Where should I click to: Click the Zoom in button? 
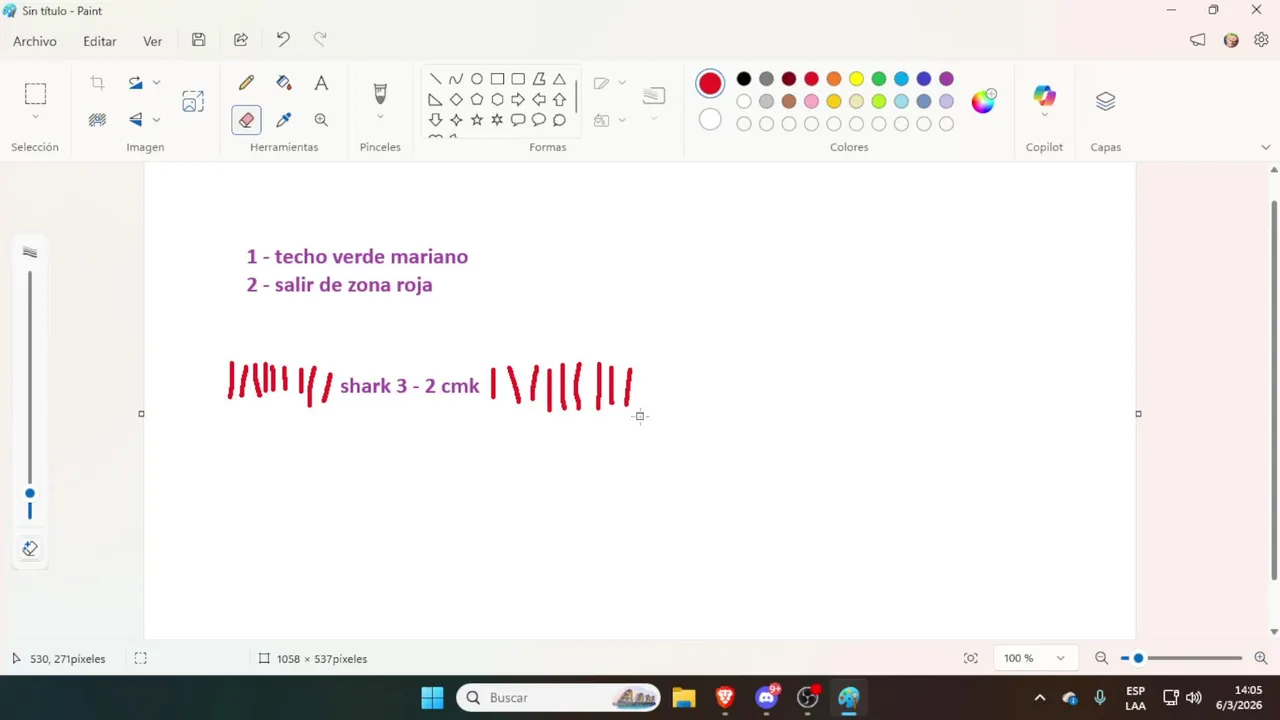coord(1261,658)
